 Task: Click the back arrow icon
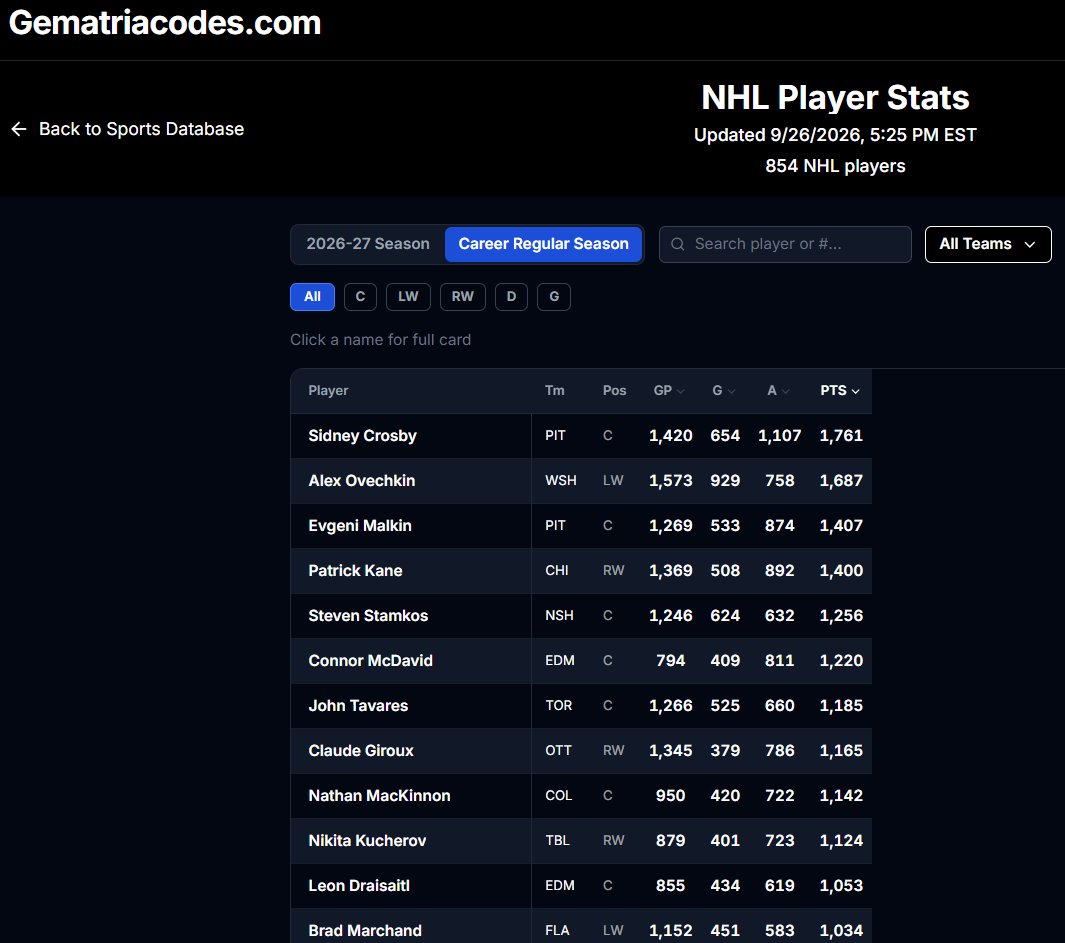pyautogui.click(x=19, y=129)
